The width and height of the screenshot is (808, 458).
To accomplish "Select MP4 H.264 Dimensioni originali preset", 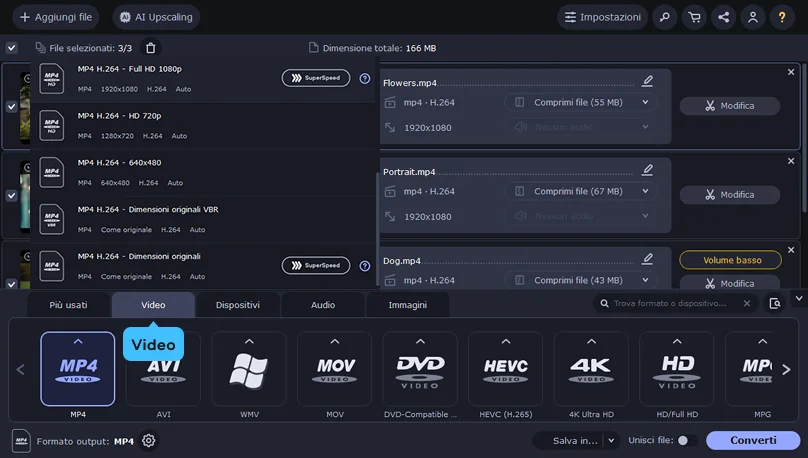I will tap(205, 266).
